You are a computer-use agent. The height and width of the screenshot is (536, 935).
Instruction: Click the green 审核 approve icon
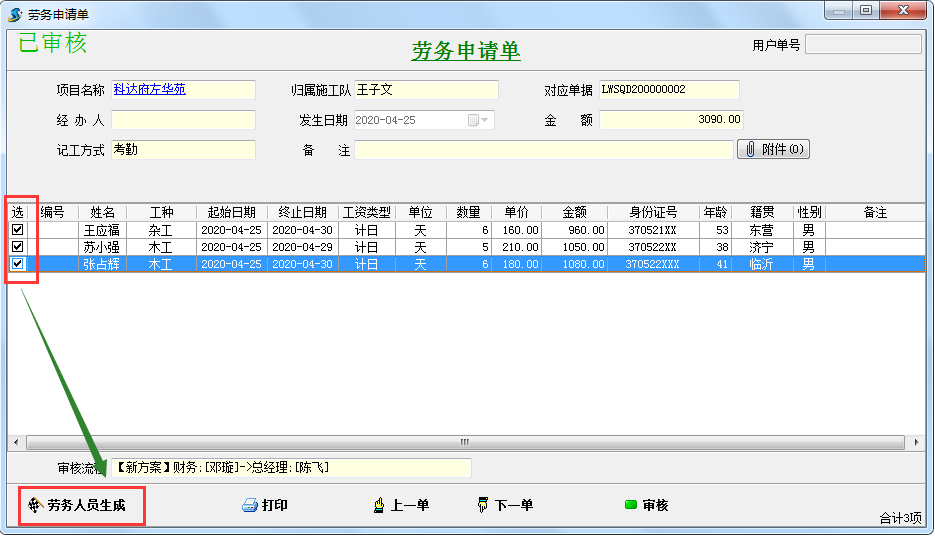[630, 506]
